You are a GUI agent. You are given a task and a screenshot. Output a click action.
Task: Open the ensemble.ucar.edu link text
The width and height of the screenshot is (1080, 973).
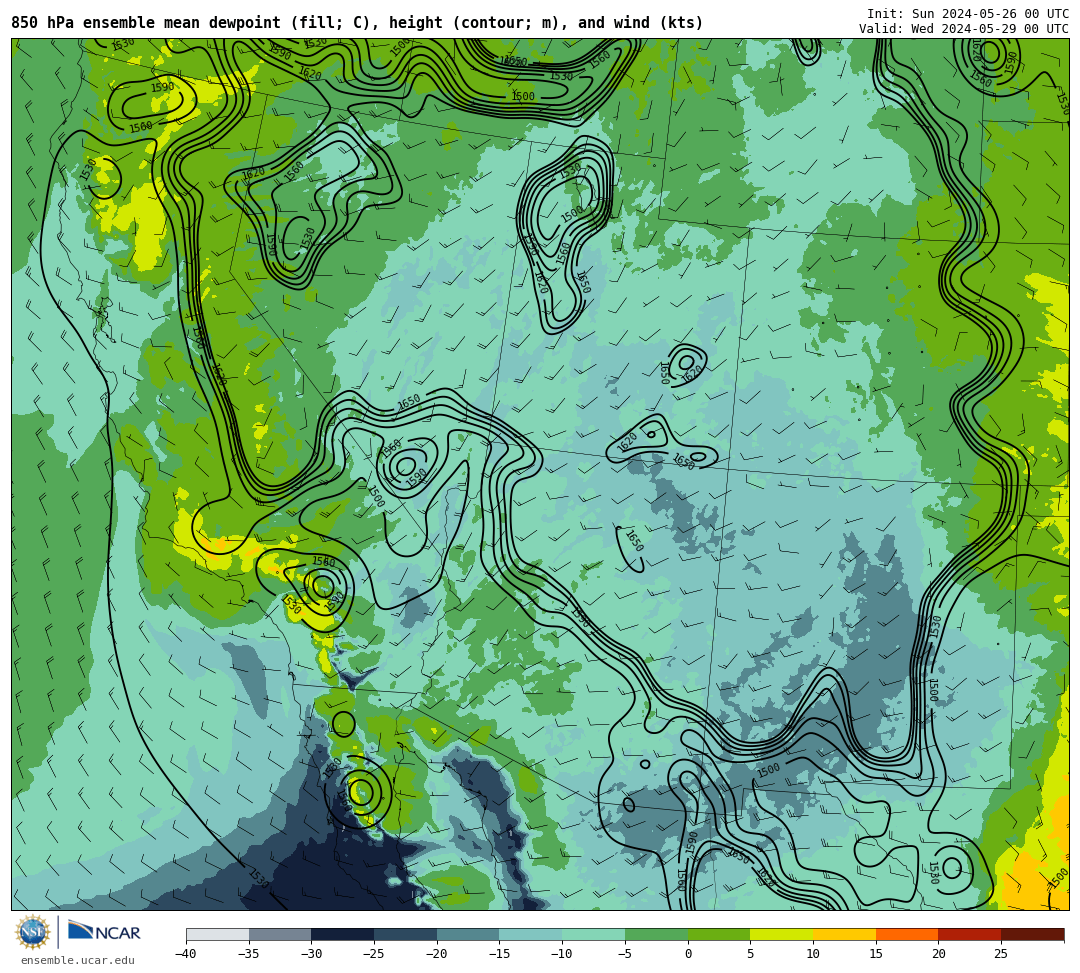[x=78, y=960]
